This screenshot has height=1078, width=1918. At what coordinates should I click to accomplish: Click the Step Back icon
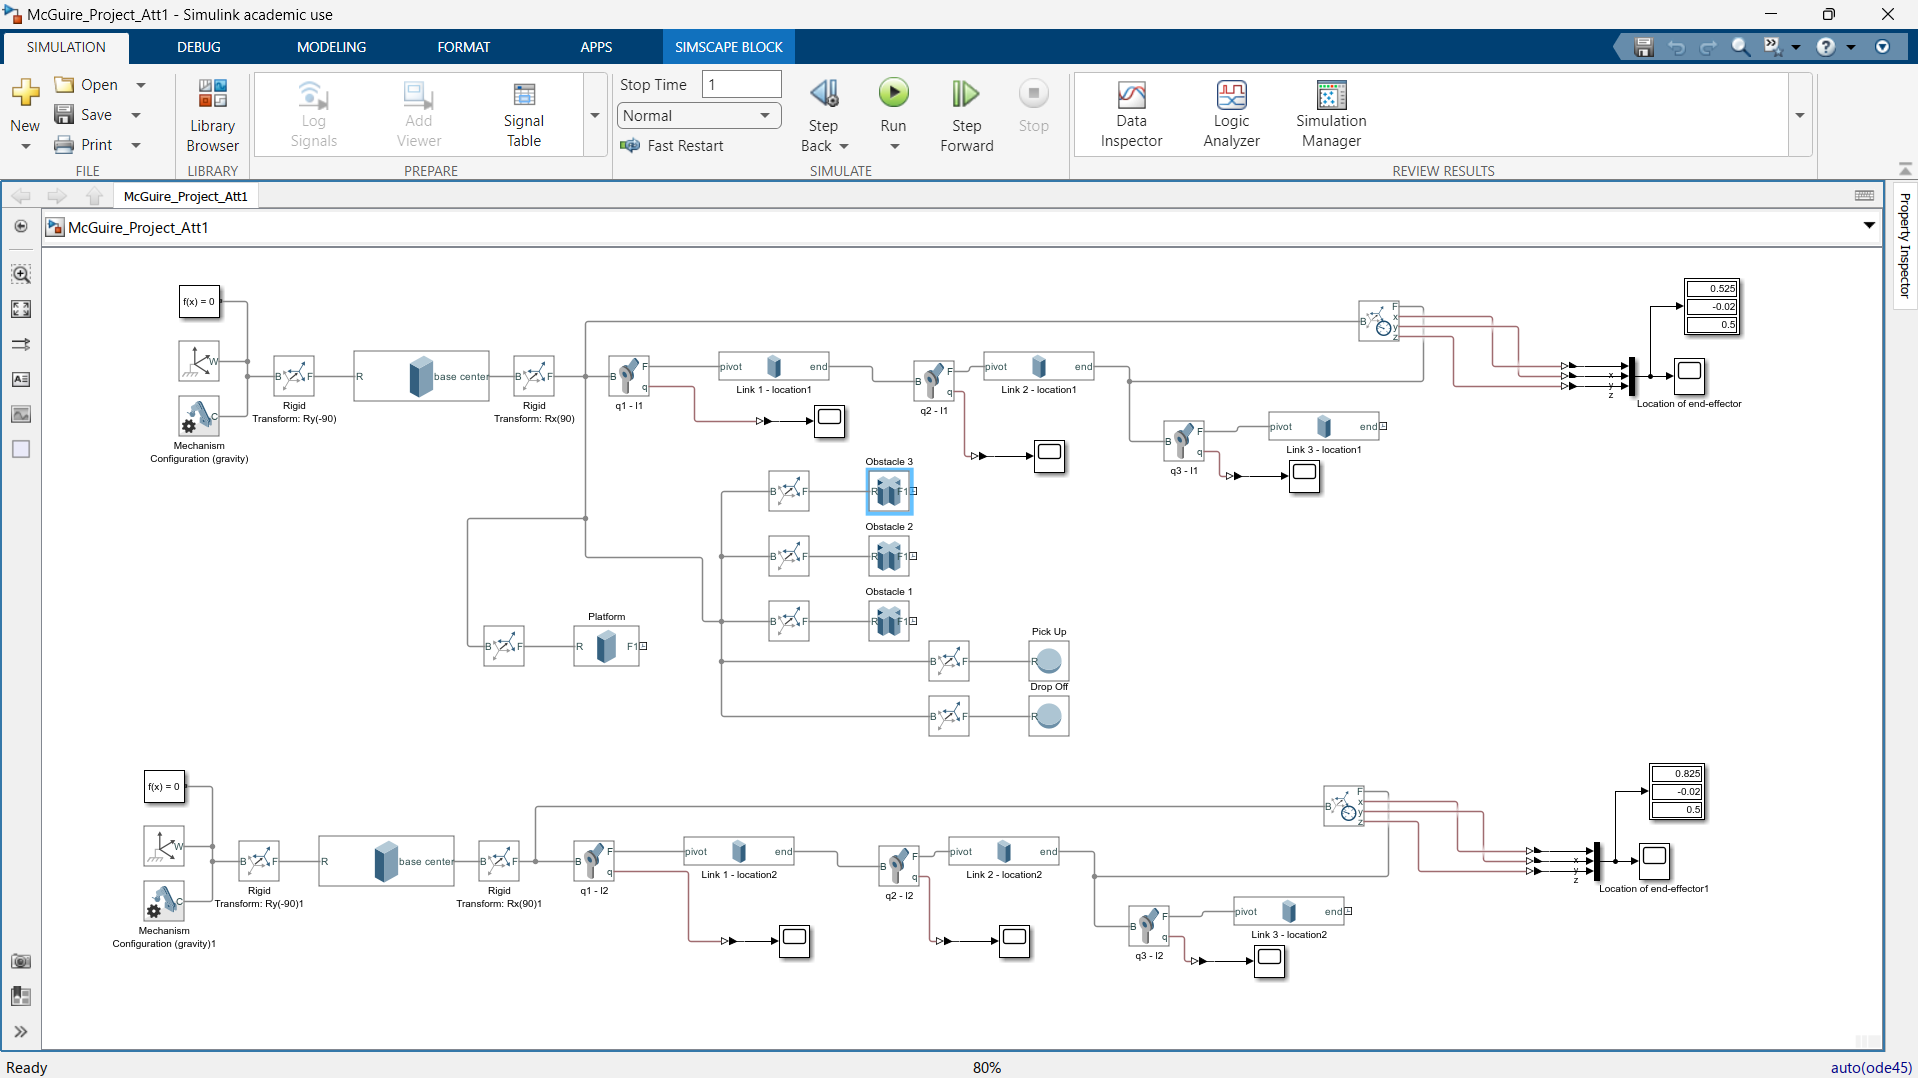(824, 94)
